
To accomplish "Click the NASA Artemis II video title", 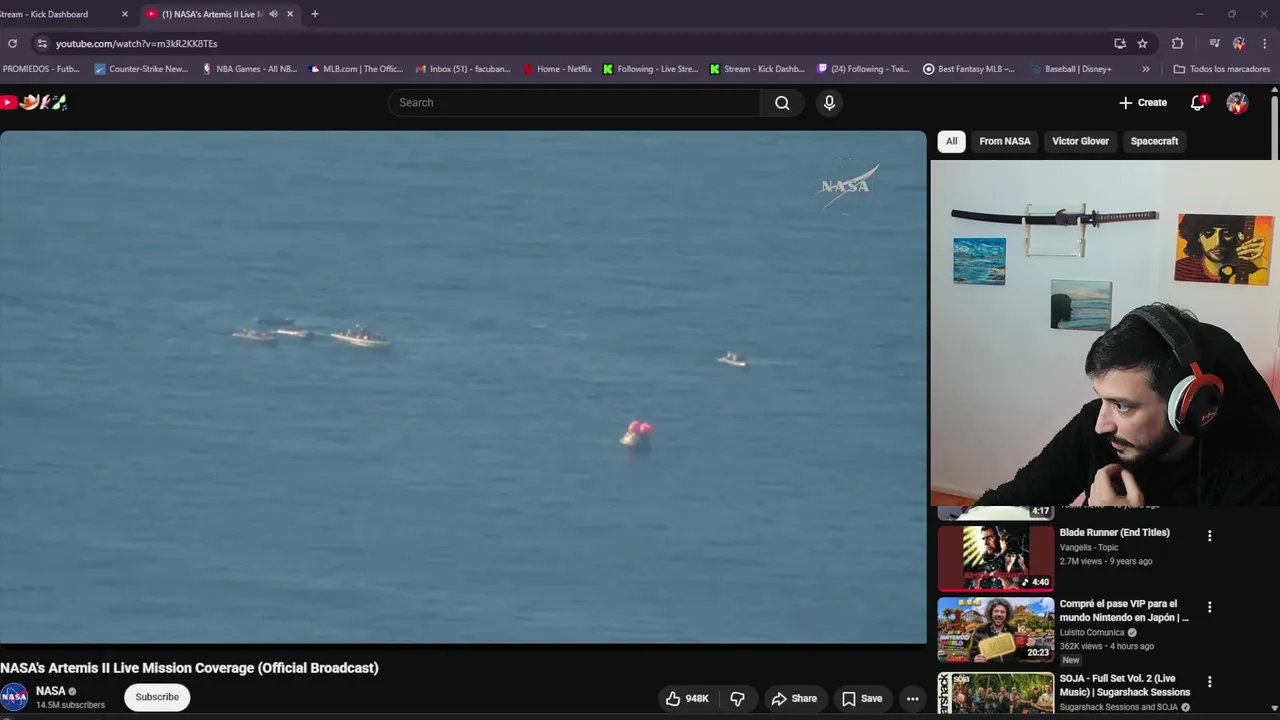I will tap(189, 668).
